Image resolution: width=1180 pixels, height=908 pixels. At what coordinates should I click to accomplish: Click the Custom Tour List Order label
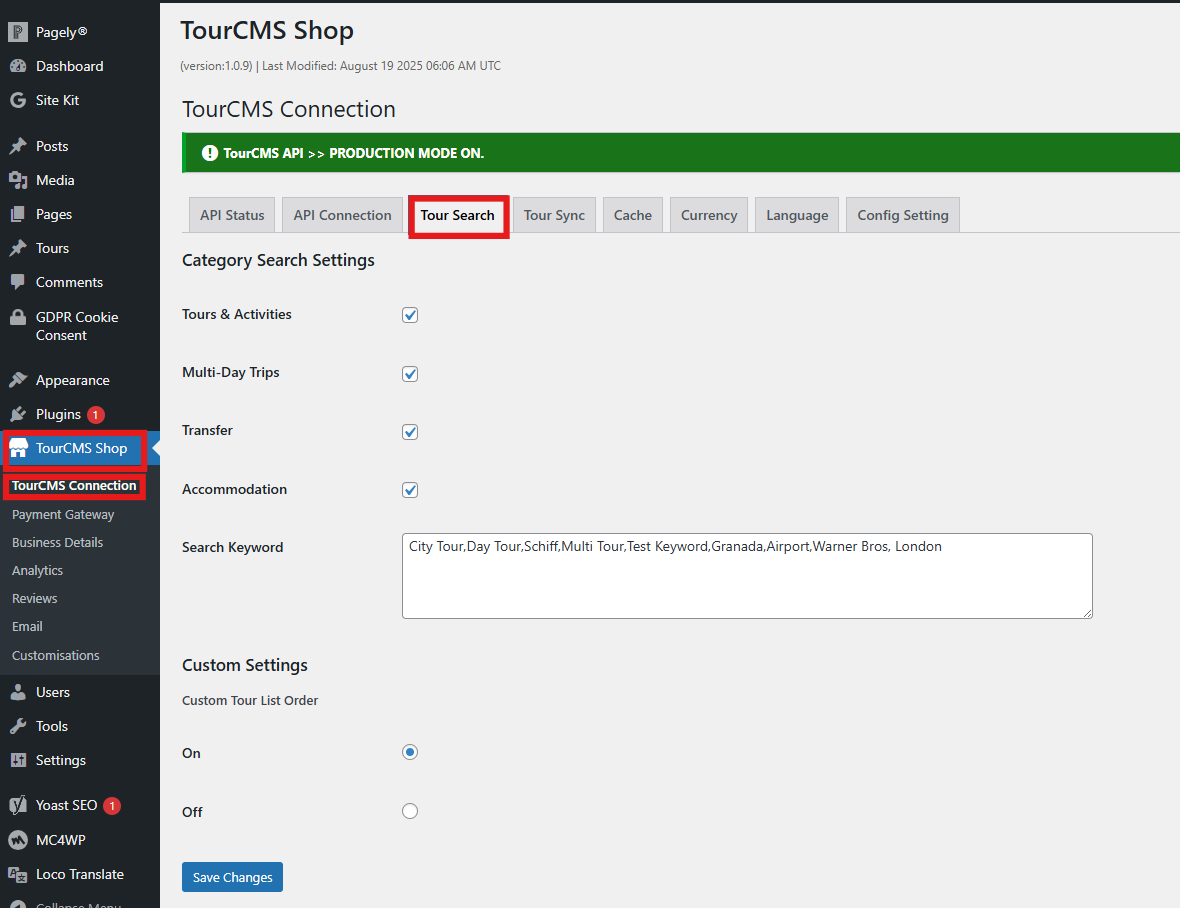click(250, 700)
